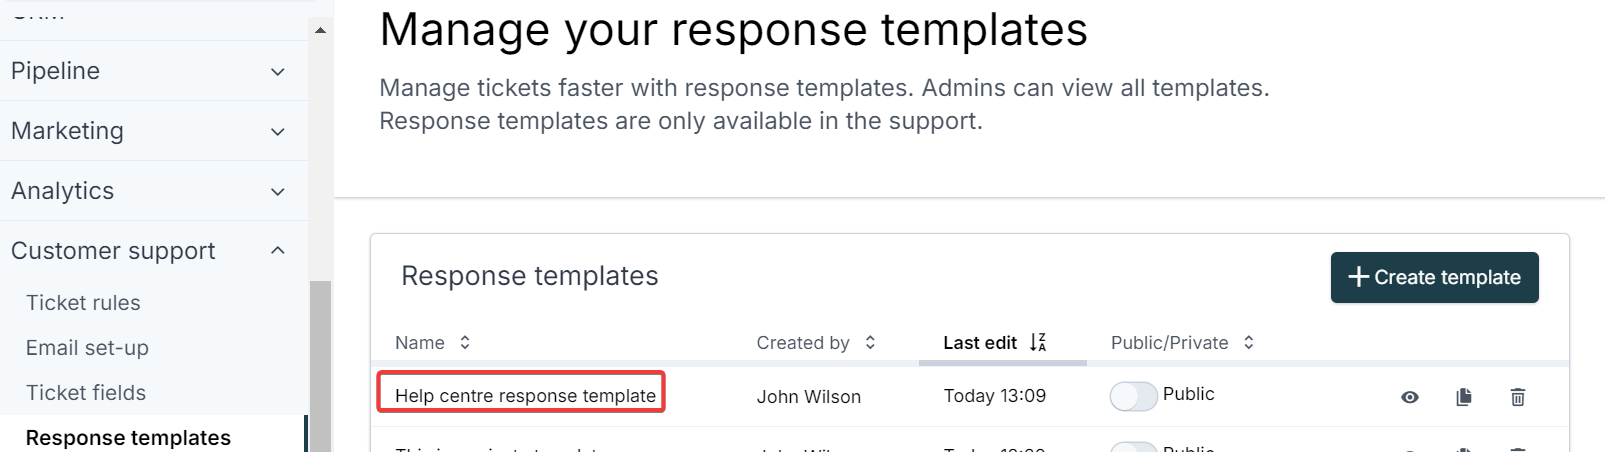
Task: Sort by Created by column arrows
Action: click(x=870, y=342)
